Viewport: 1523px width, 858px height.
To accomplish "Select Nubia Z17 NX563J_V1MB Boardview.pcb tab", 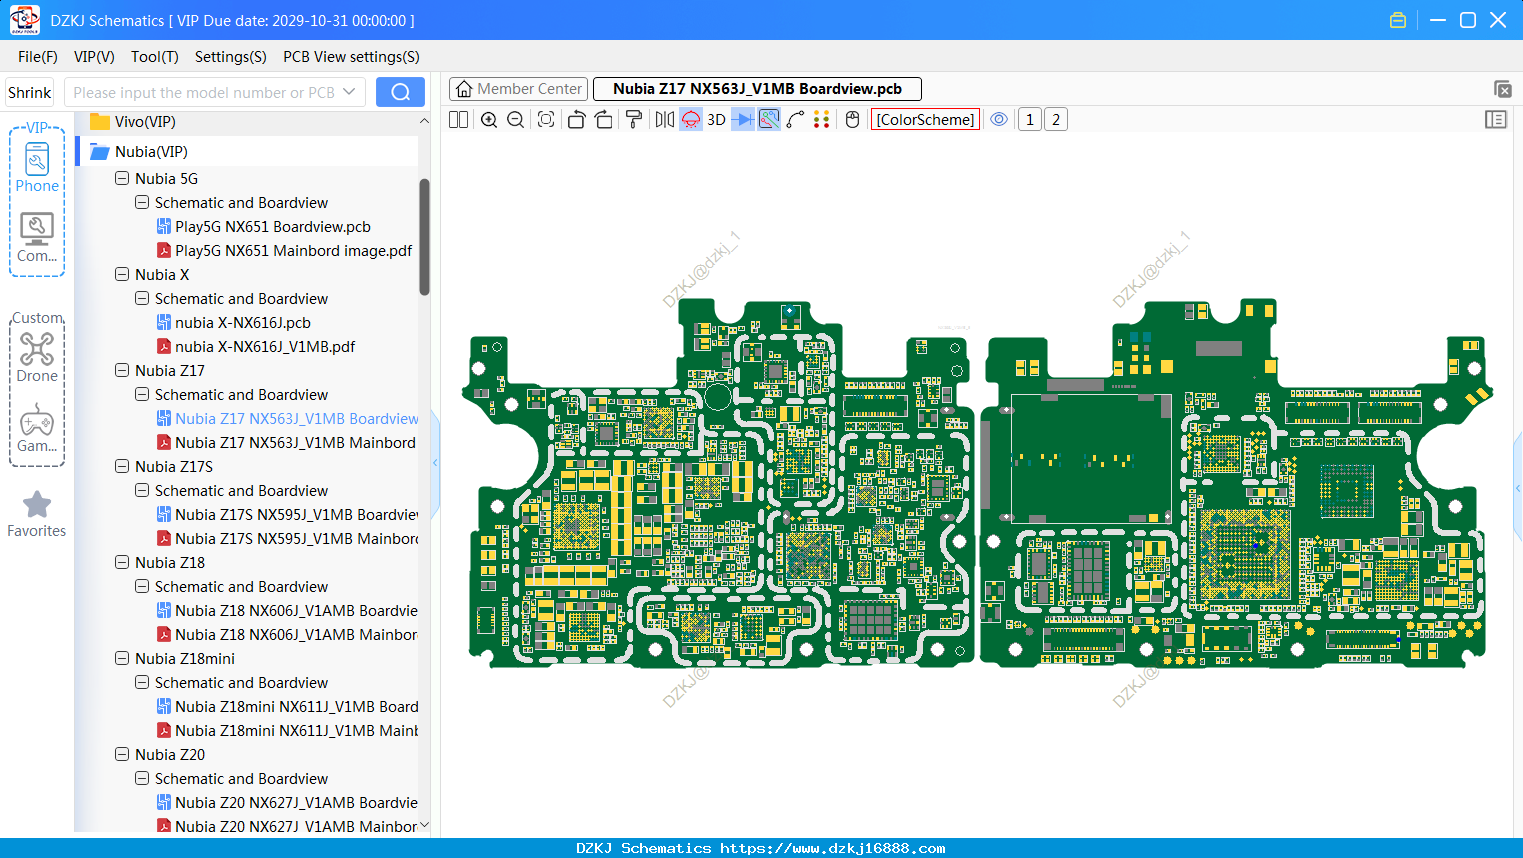I will pos(757,89).
